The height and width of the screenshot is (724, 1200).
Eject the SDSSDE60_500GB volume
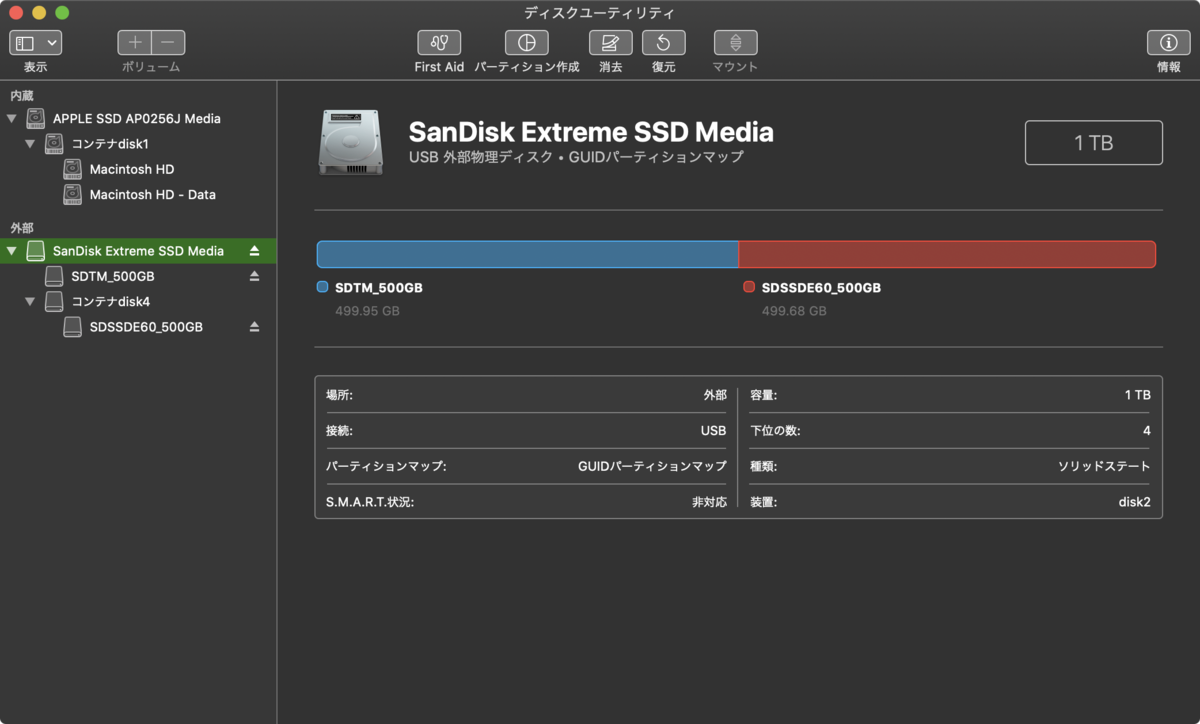coord(254,326)
